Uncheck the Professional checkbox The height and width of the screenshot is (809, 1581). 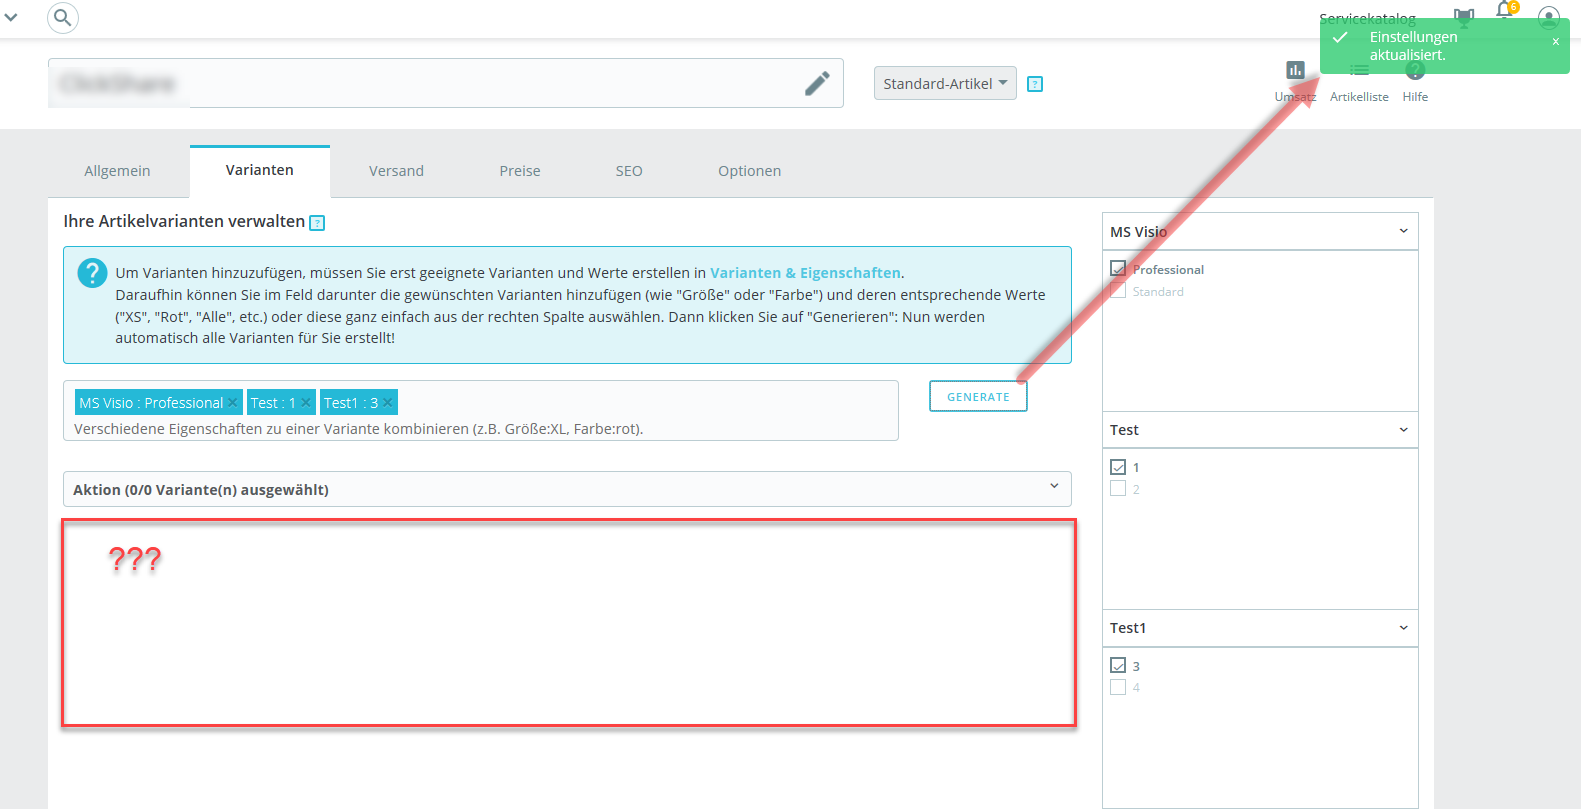coord(1118,269)
